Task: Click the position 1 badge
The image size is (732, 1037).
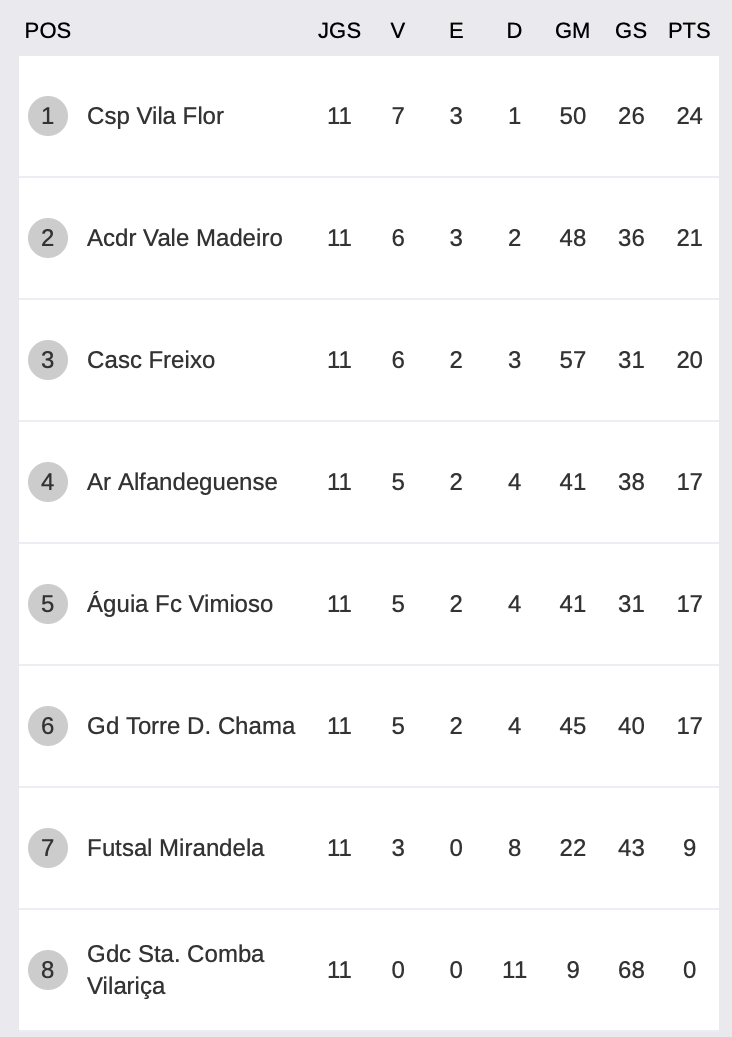Action: pyautogui.click(x=48, y=116)
